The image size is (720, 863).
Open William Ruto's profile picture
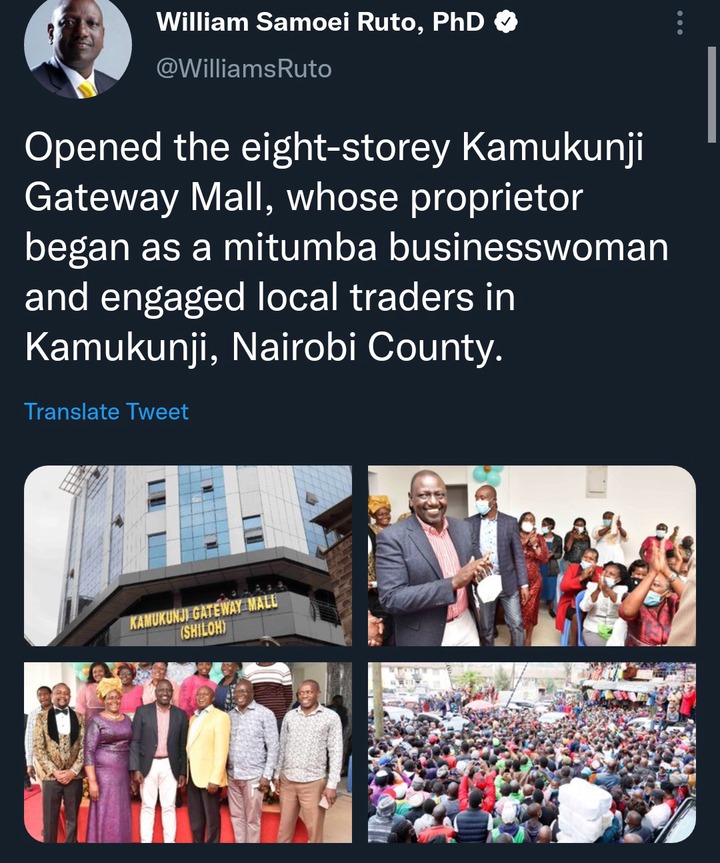pos(78,46)
